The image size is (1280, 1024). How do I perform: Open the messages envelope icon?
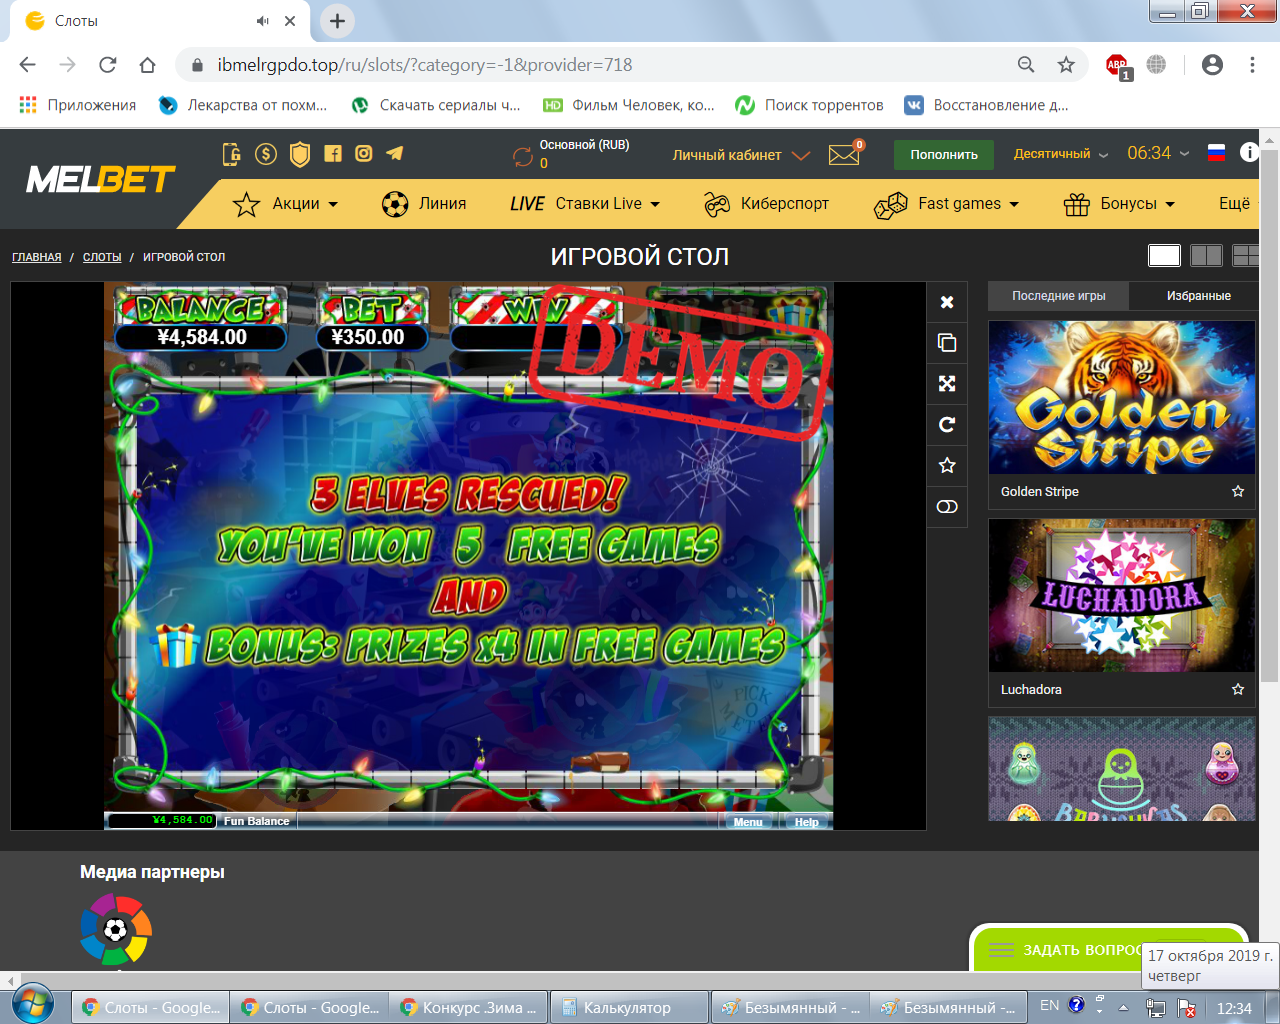pos(844,155)
